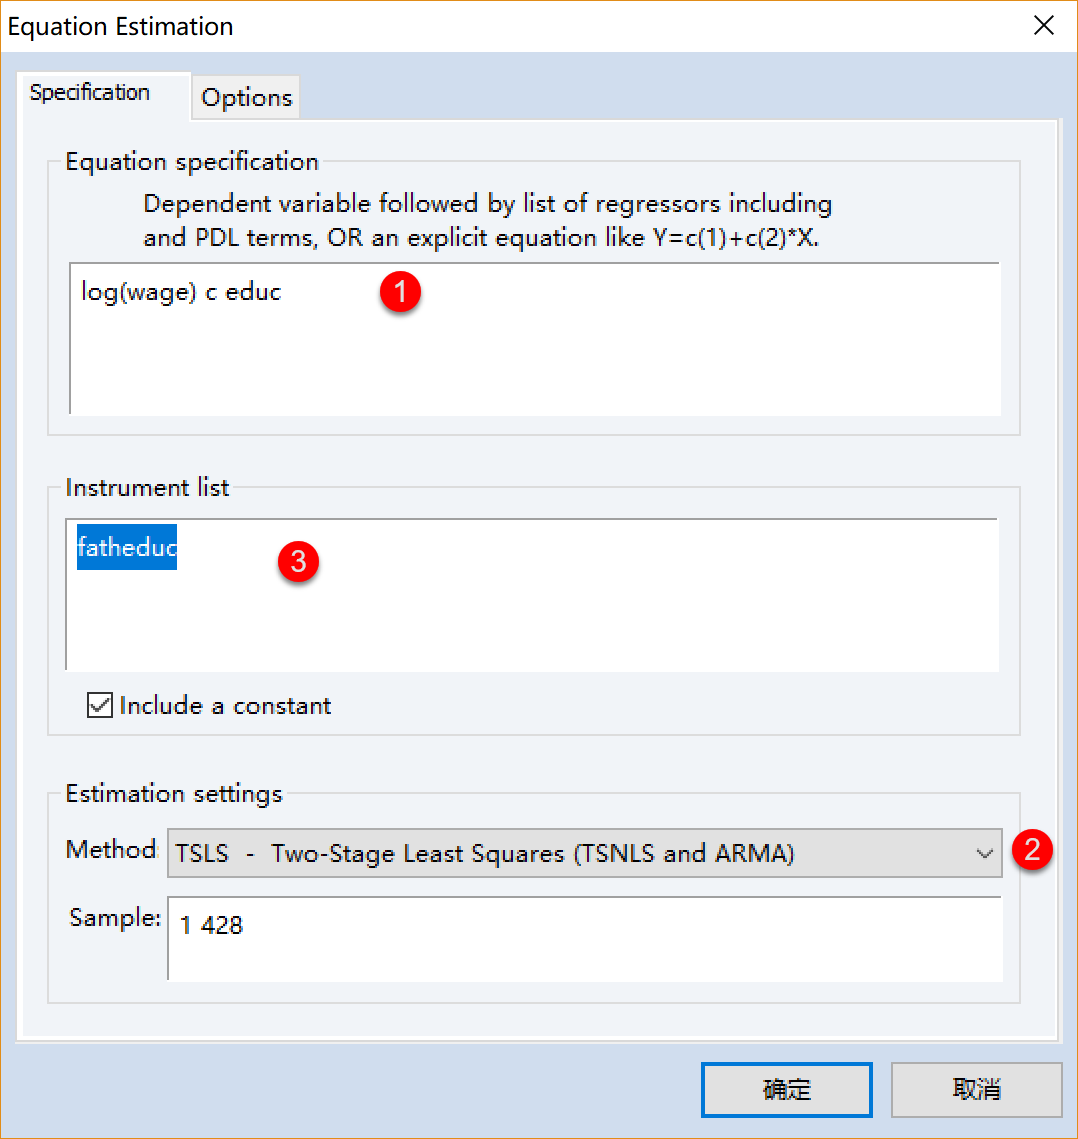Click the 'Method' label
Image resolution: width=1078 pixels, height=1139 pixels.
click(x=111, y=850)
